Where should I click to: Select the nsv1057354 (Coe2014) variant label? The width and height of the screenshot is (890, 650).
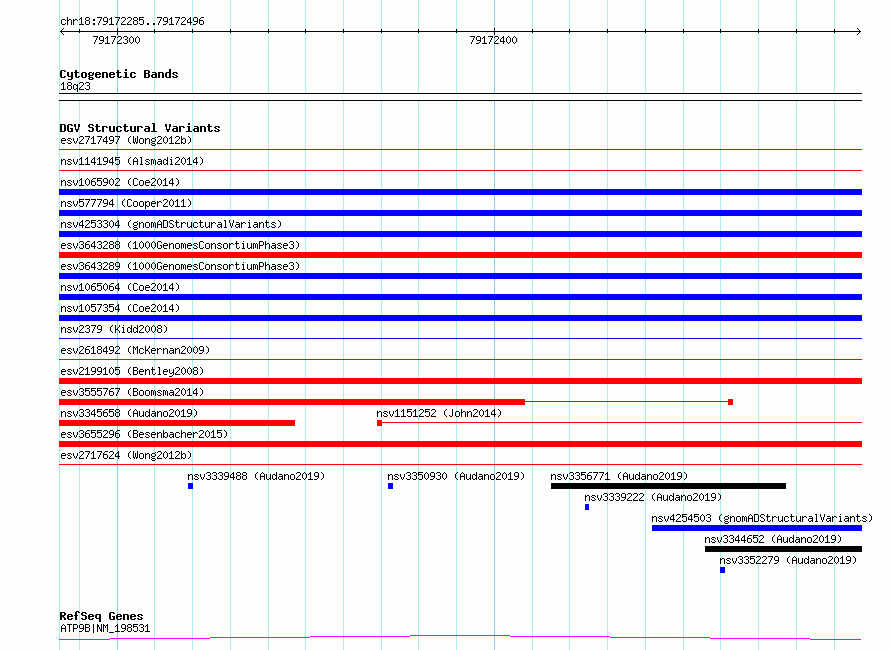coord(120,308)
